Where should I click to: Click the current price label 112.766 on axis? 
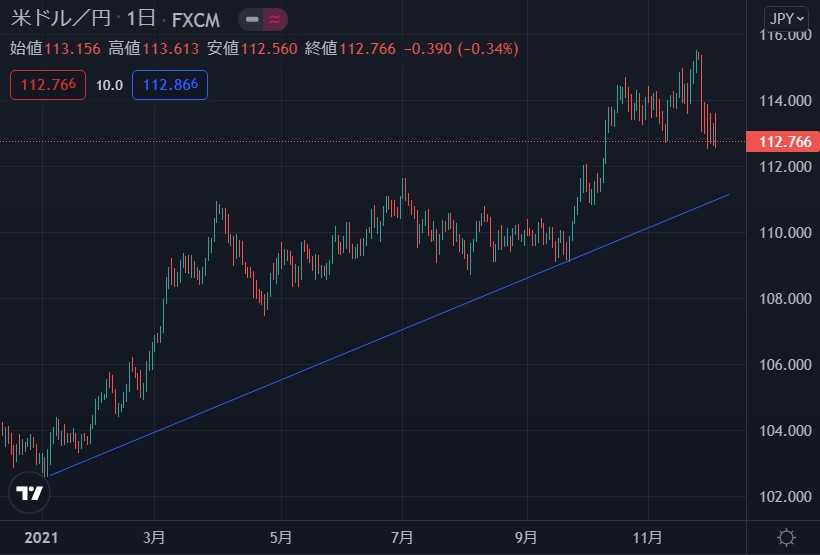tap(783, 142)
